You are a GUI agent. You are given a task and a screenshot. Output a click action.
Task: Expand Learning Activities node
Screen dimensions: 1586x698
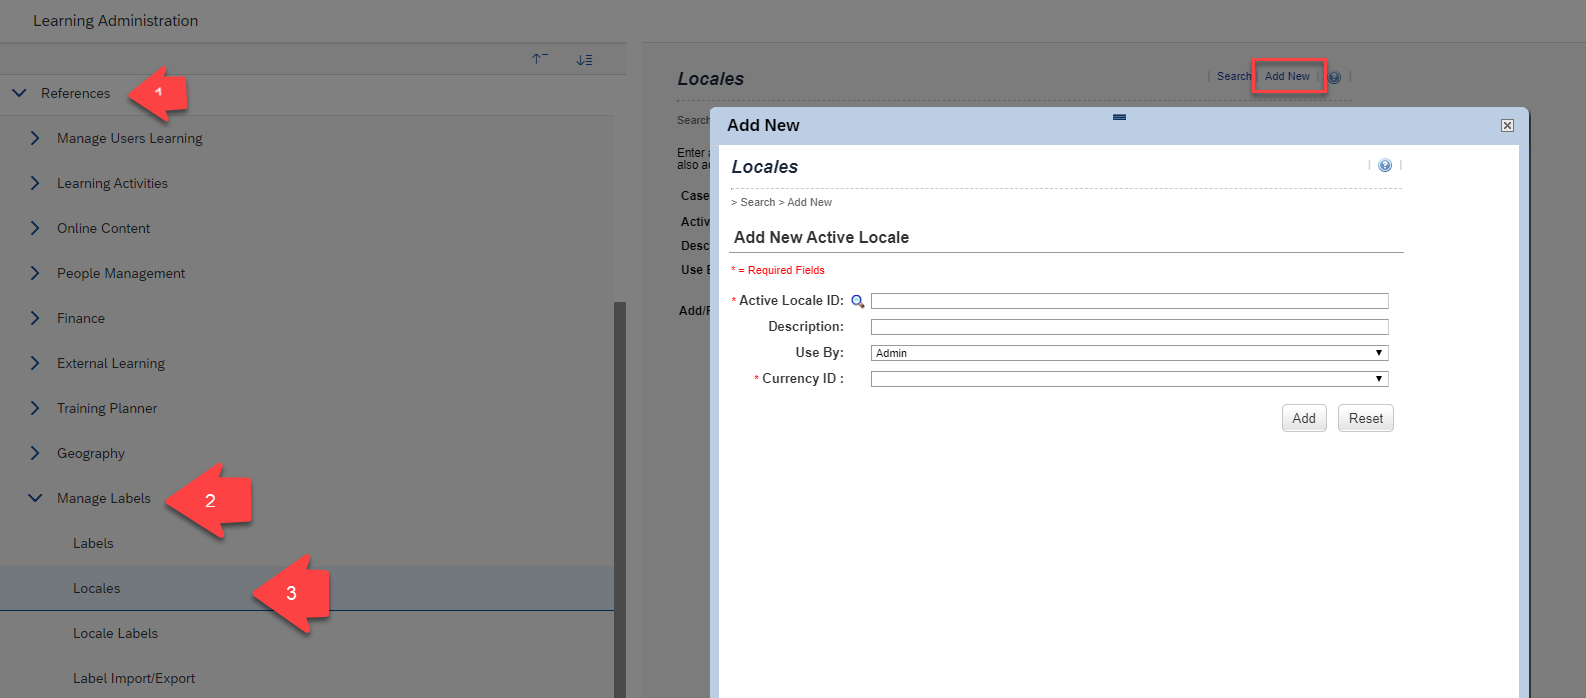tap(35, 183)
